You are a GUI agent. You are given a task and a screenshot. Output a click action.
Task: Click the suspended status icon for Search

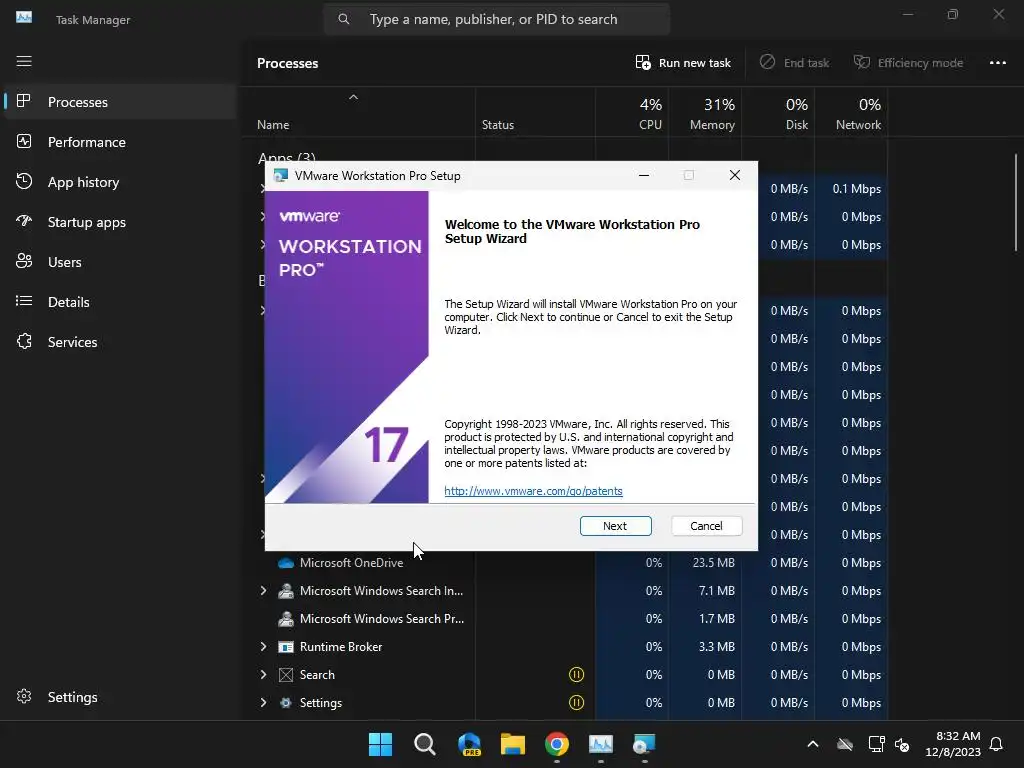[576, 675]
